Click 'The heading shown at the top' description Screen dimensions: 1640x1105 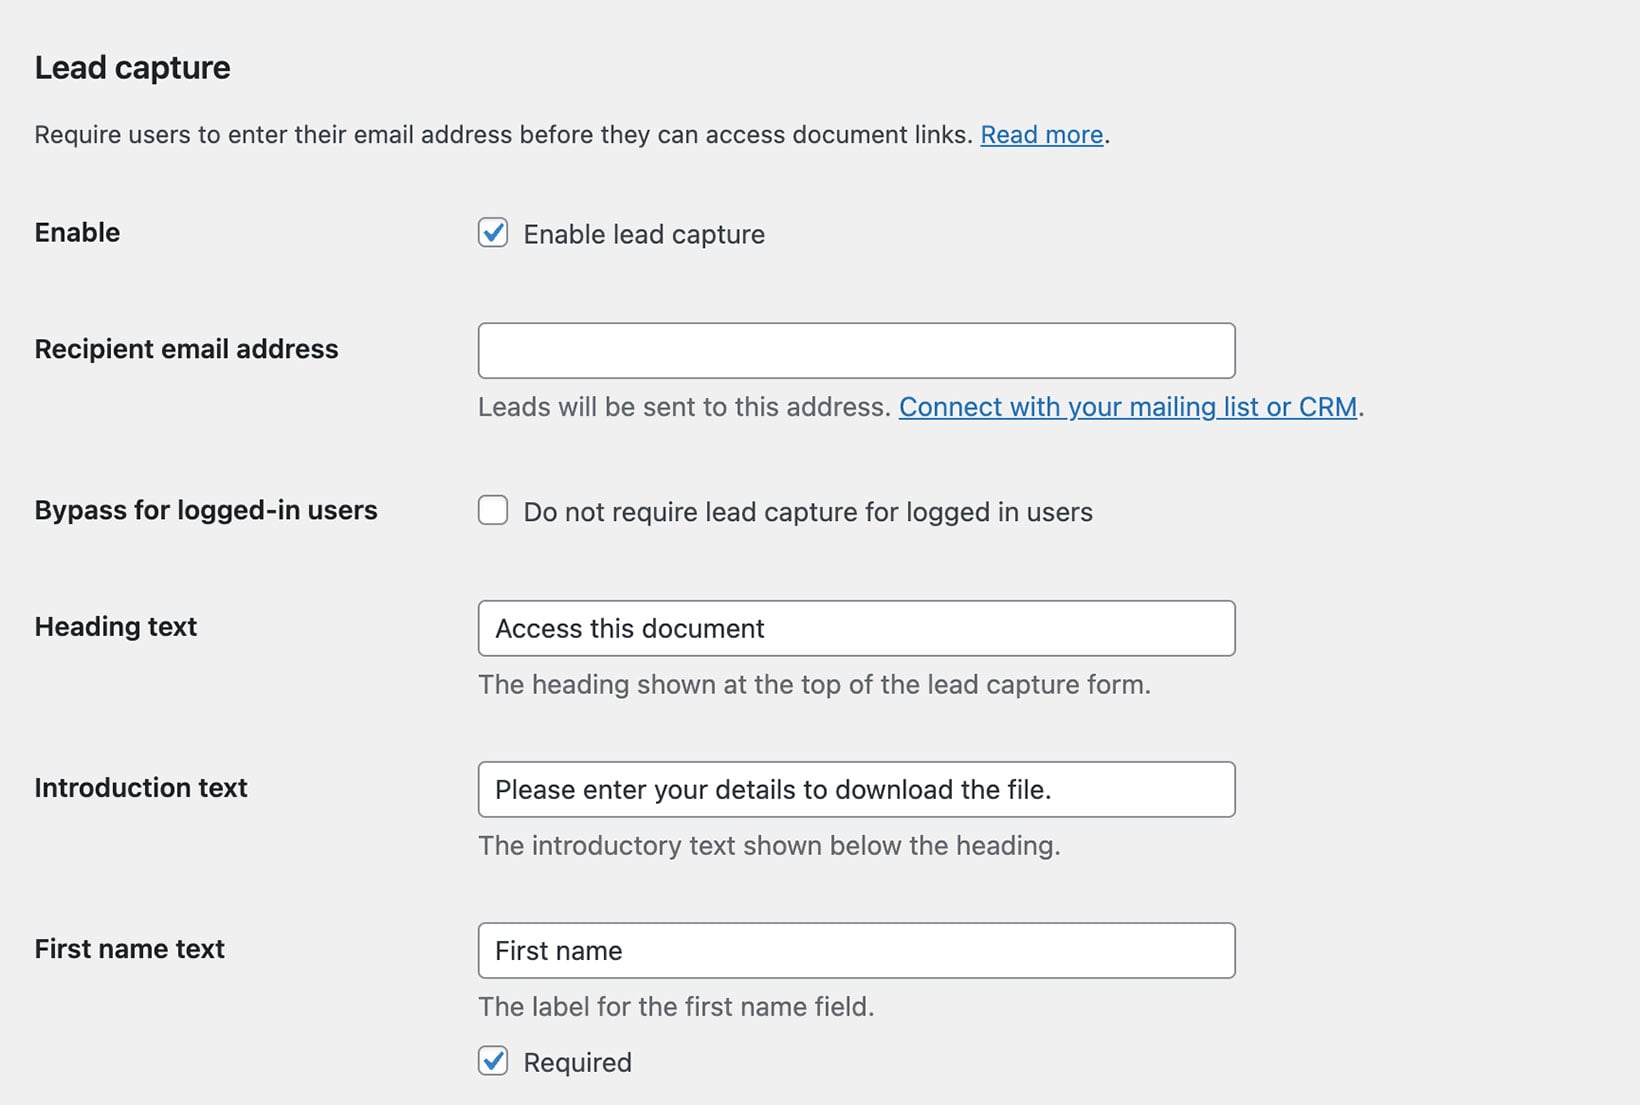(x=814, y=684)
